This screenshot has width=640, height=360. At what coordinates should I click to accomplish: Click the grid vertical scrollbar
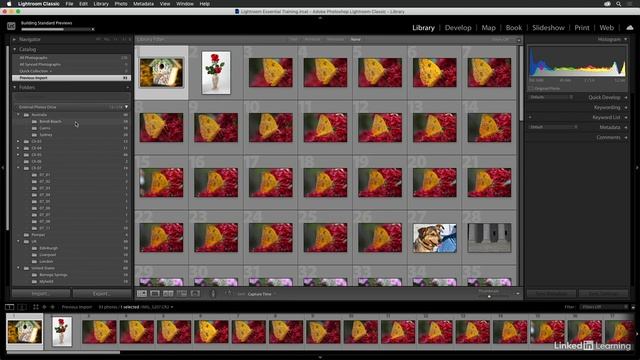[x=521, y=83]
